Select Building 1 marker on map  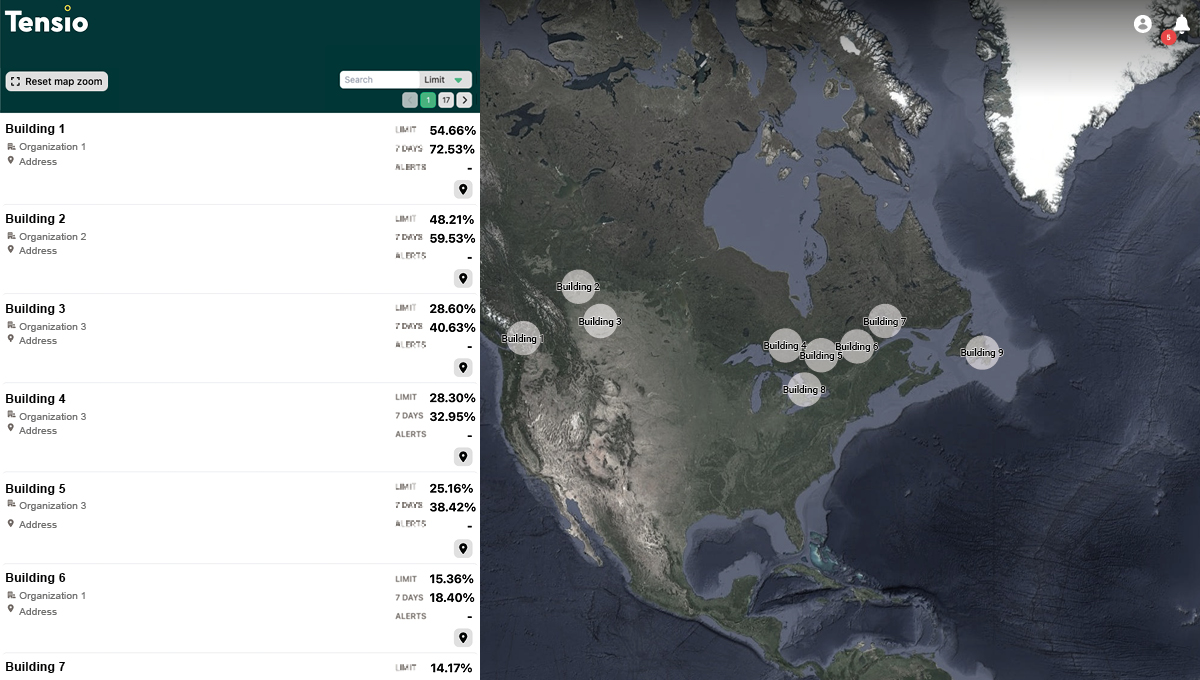pos(523,338)
